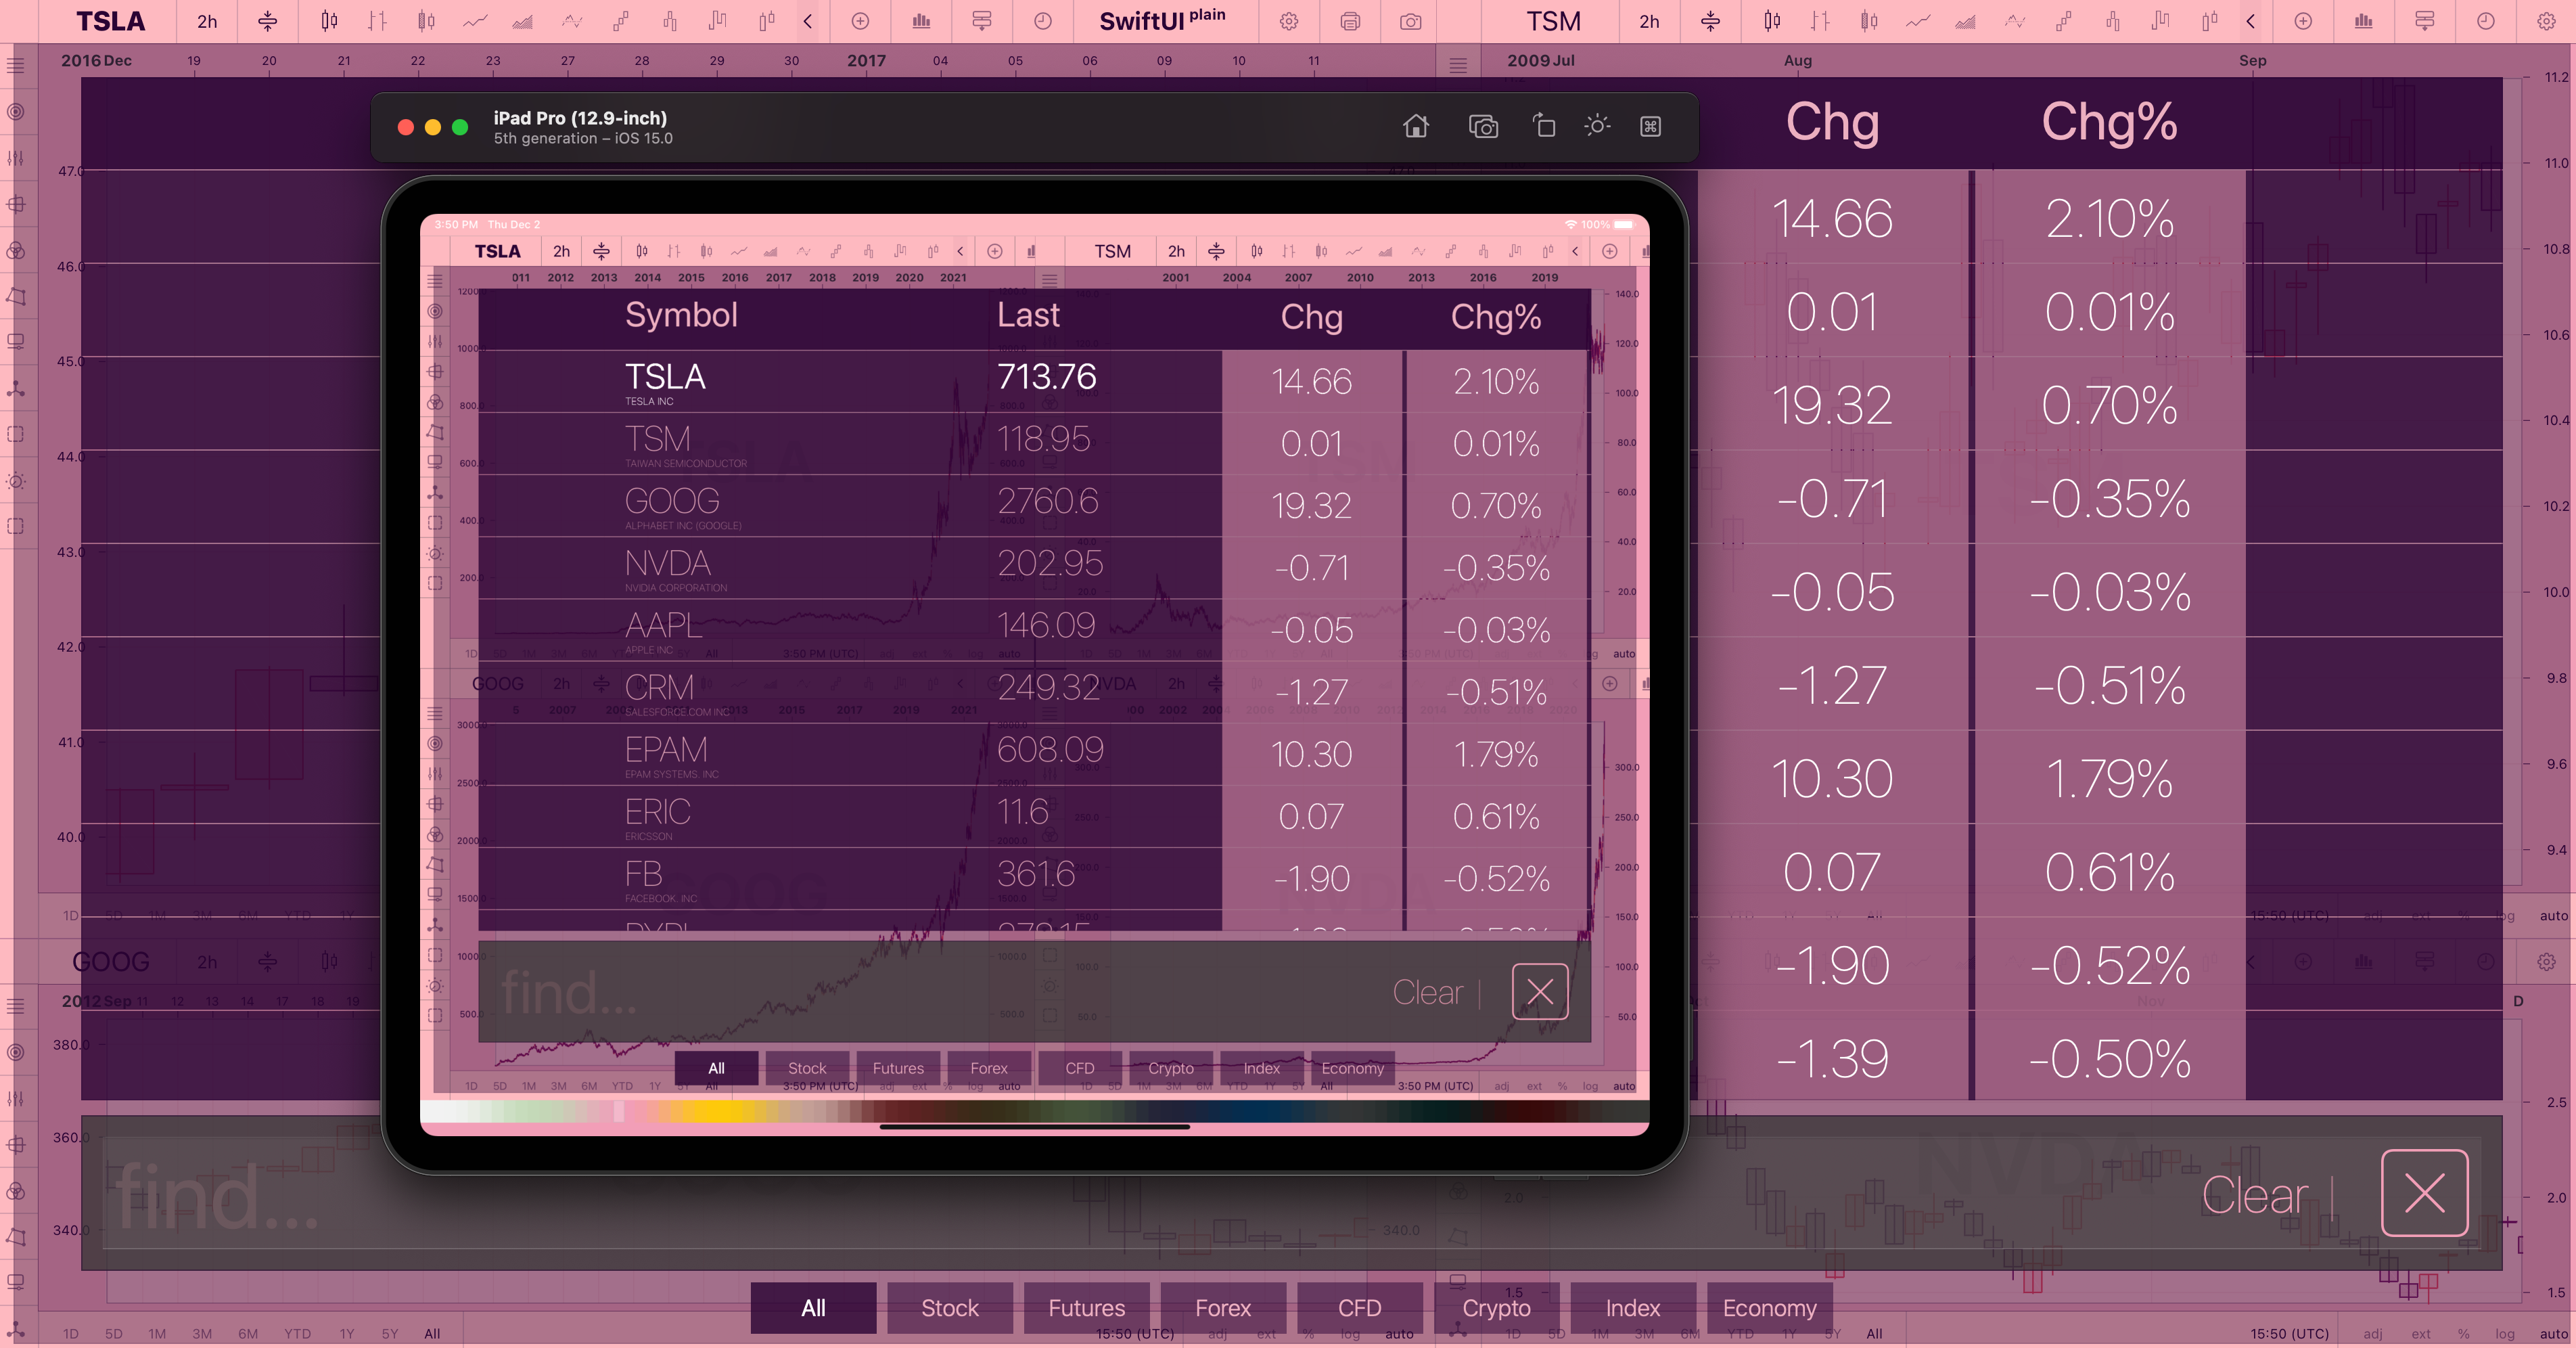Rotate the iPad simulator device
Image resolution: width=2576 pixels, height=1348 pixels.
pyautogui.click(x=1544, y=126)
